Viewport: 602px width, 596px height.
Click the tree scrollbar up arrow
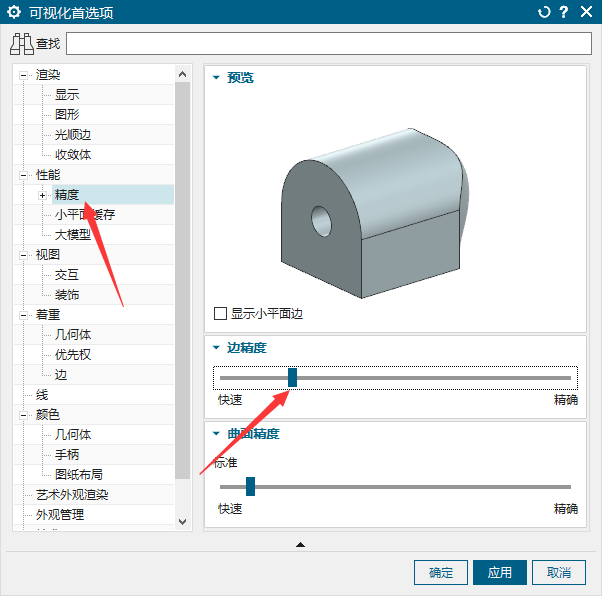[182, 74]
